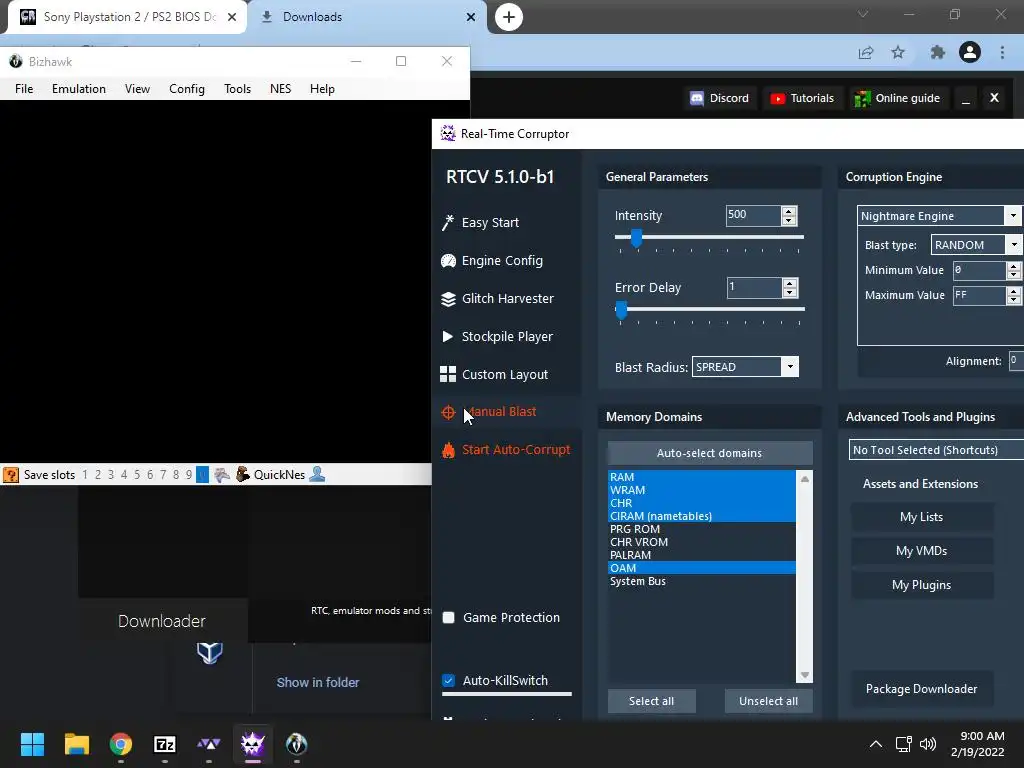Show hidden system tray icons chevron
1024x768 pixels.
(x=876, y=744)
